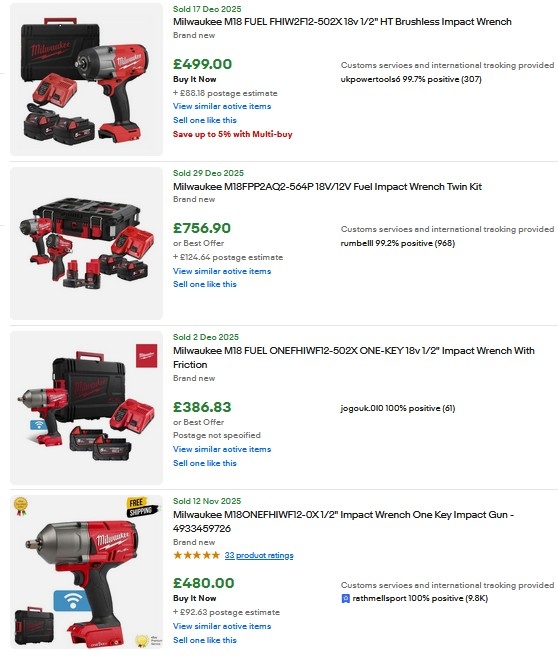This screenshot has width=558, height=662.
Task: View similar active items for £499.00 listing
Action: (222, 106)
